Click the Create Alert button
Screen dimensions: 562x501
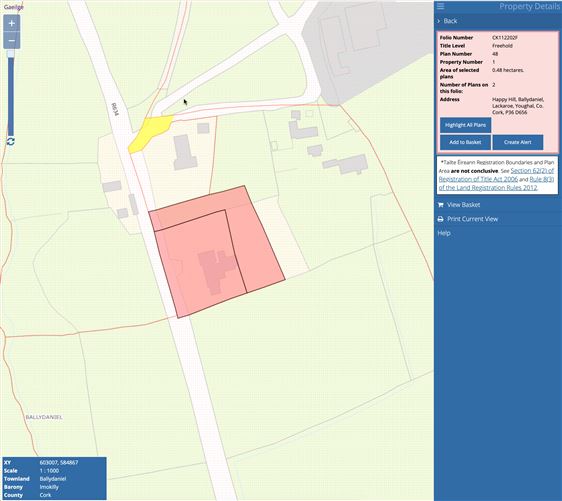tap(518, 142)
